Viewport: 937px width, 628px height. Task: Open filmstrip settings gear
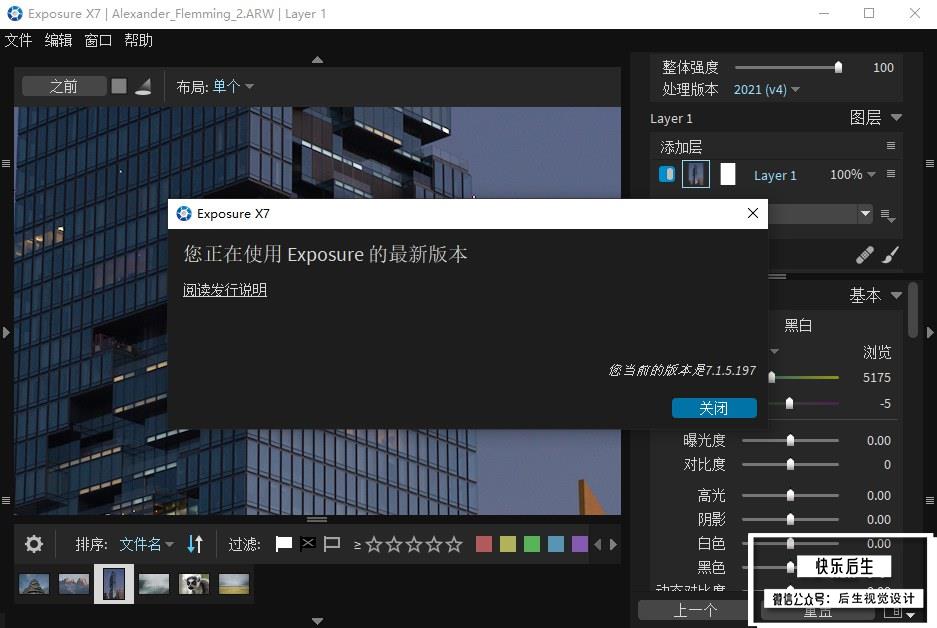[x=33, y=544]
